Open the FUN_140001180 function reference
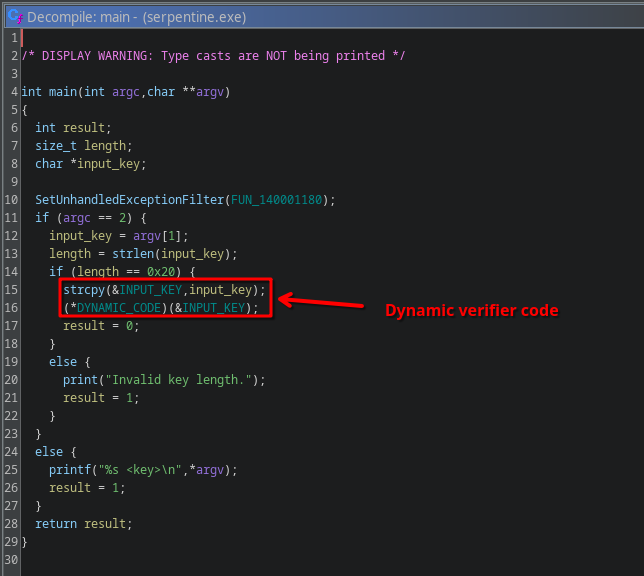Image resolution: width=644 pixels, height=576 pixels. pyautogui.click(x=276, y=200)
